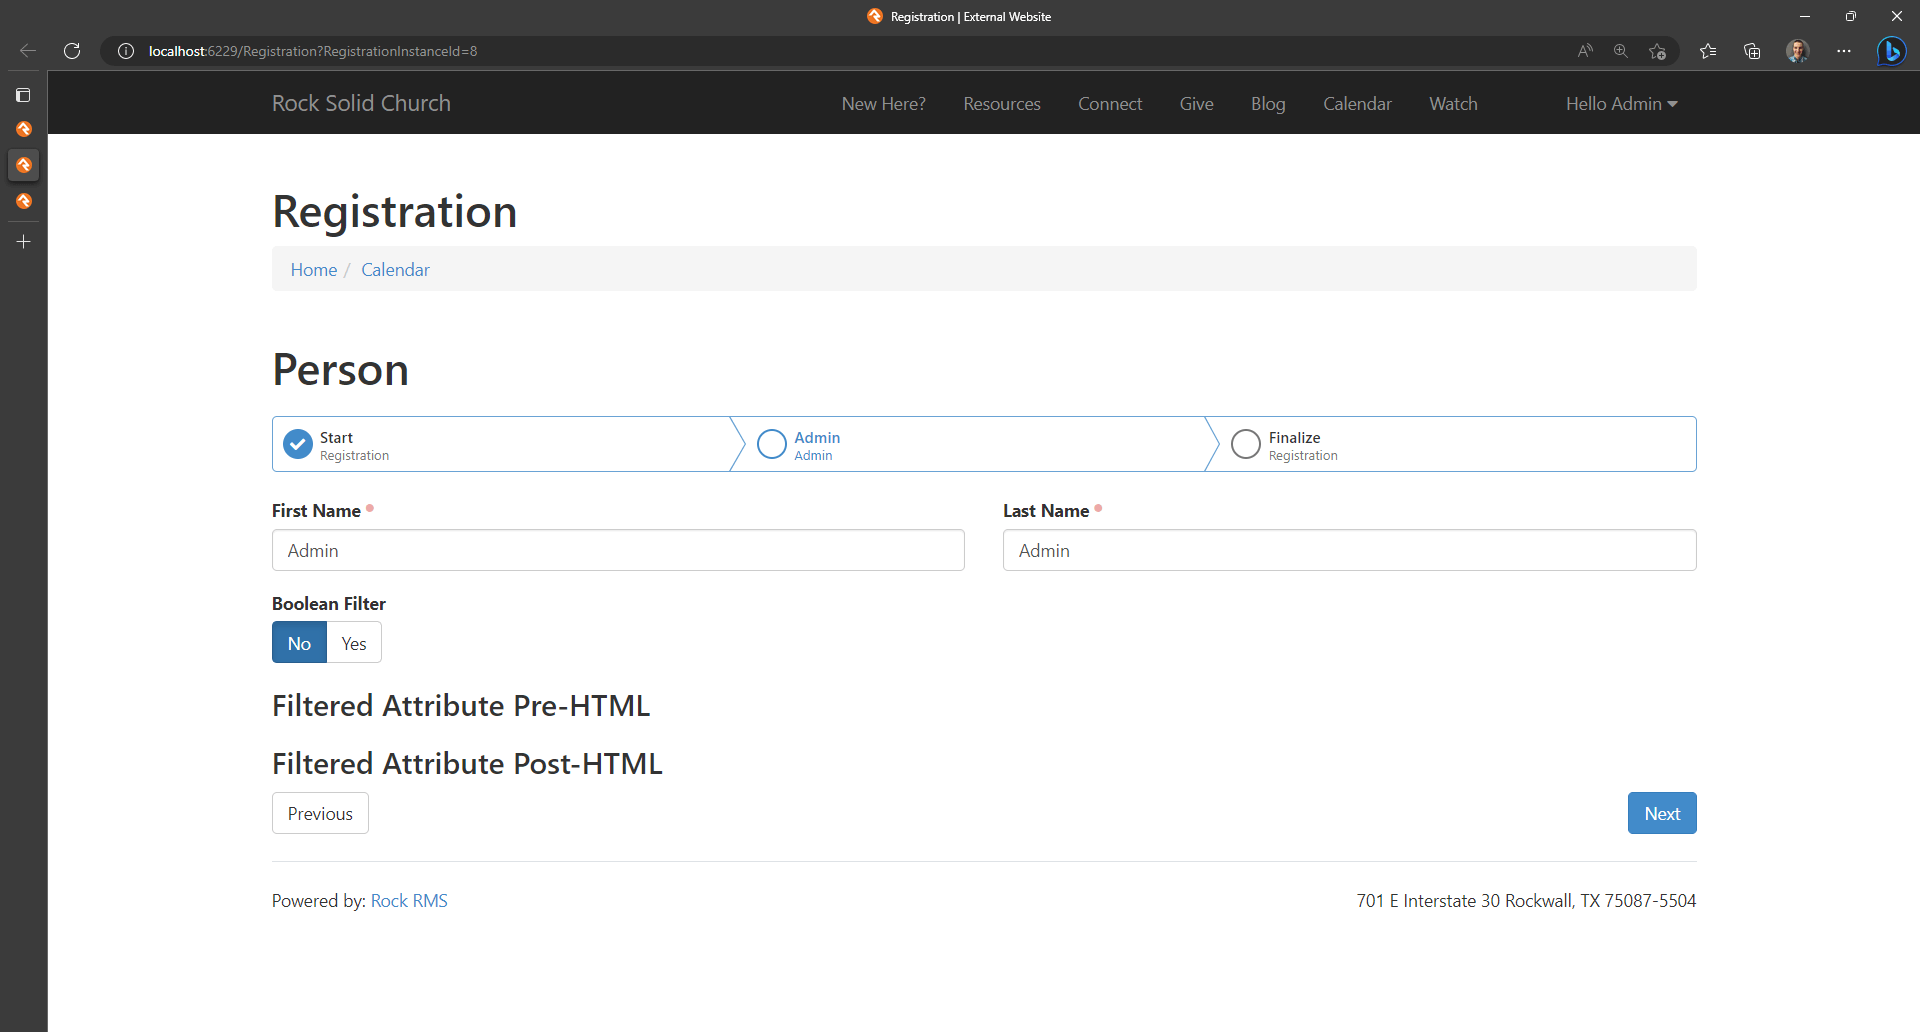1920x1032 pixels.
Task: Click the Next button
Action: pos(1661,813)
